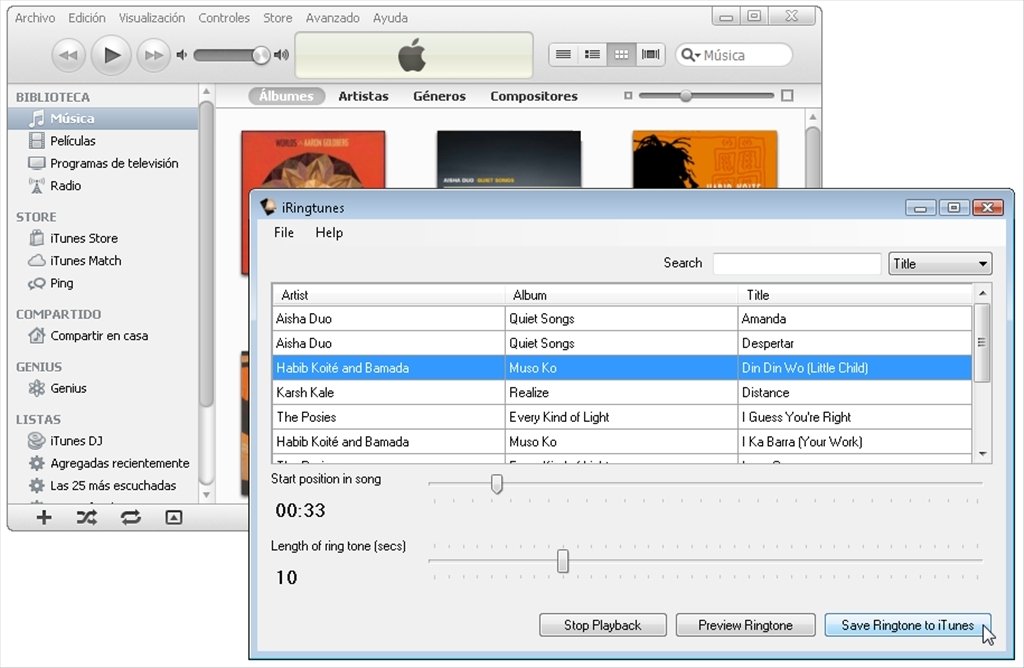Switch iTunes to grid view
Screen dimensions: 1024x668
621,54
